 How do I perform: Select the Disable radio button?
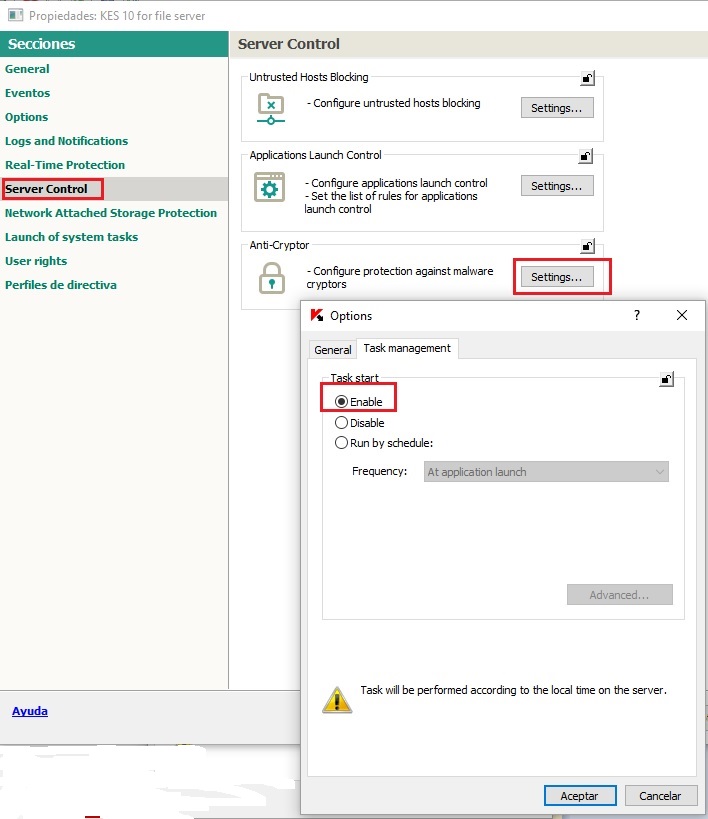click(x=341, y=423)
